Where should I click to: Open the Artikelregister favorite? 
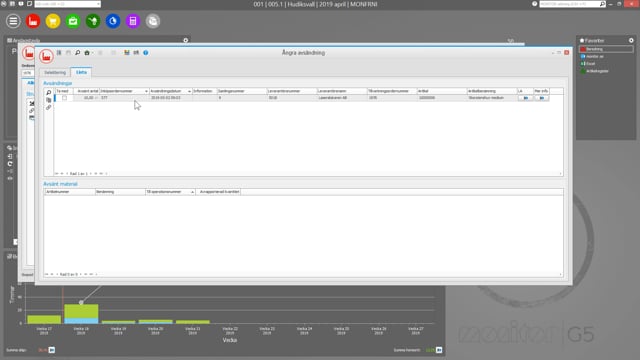coord(597,71)
